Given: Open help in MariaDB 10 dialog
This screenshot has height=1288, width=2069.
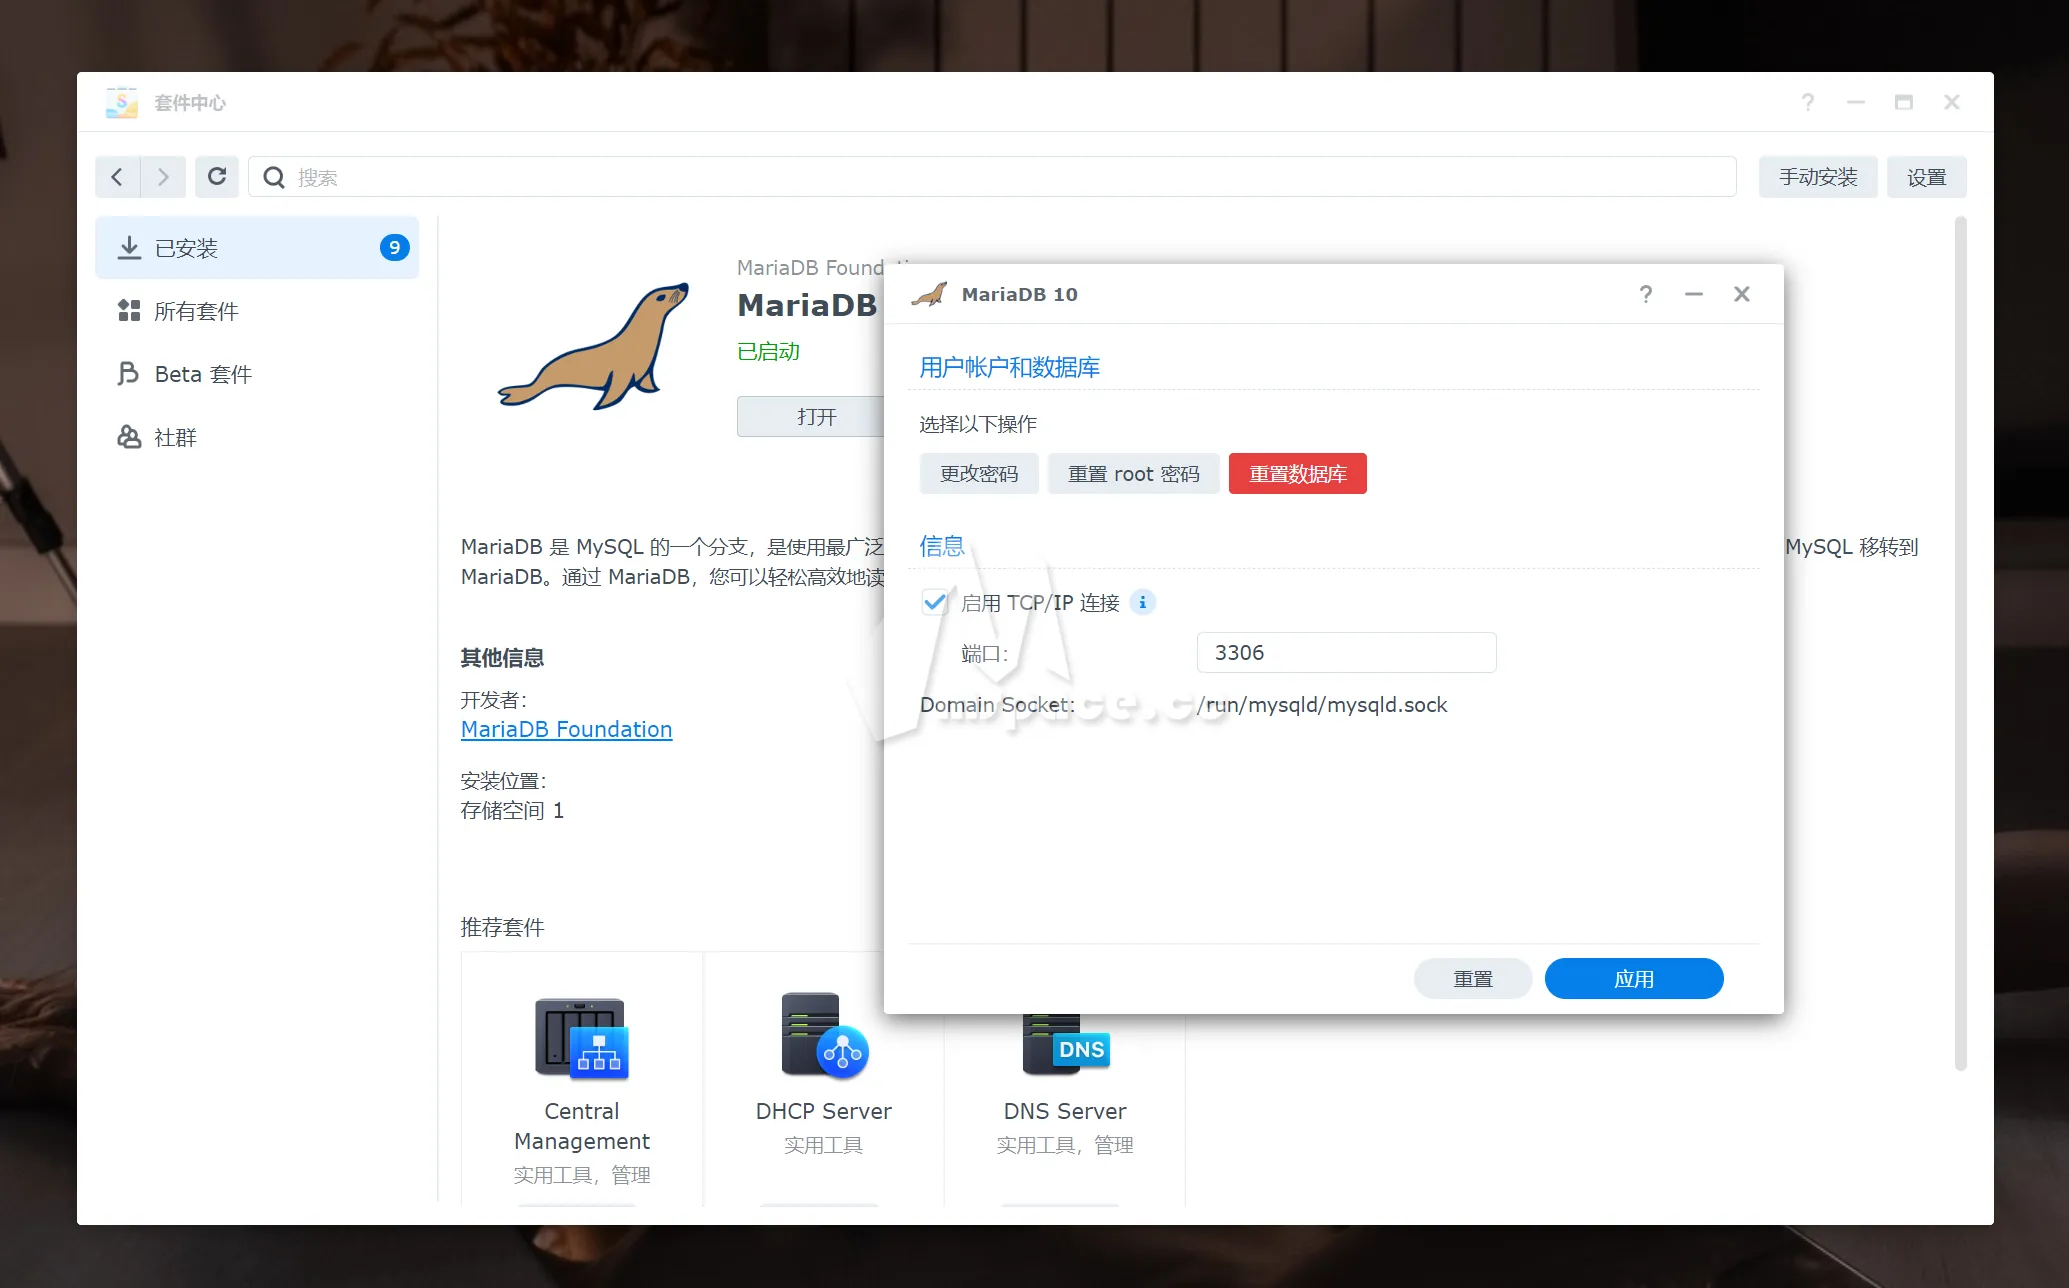Looking at the screenshot, I should 1646,294.
